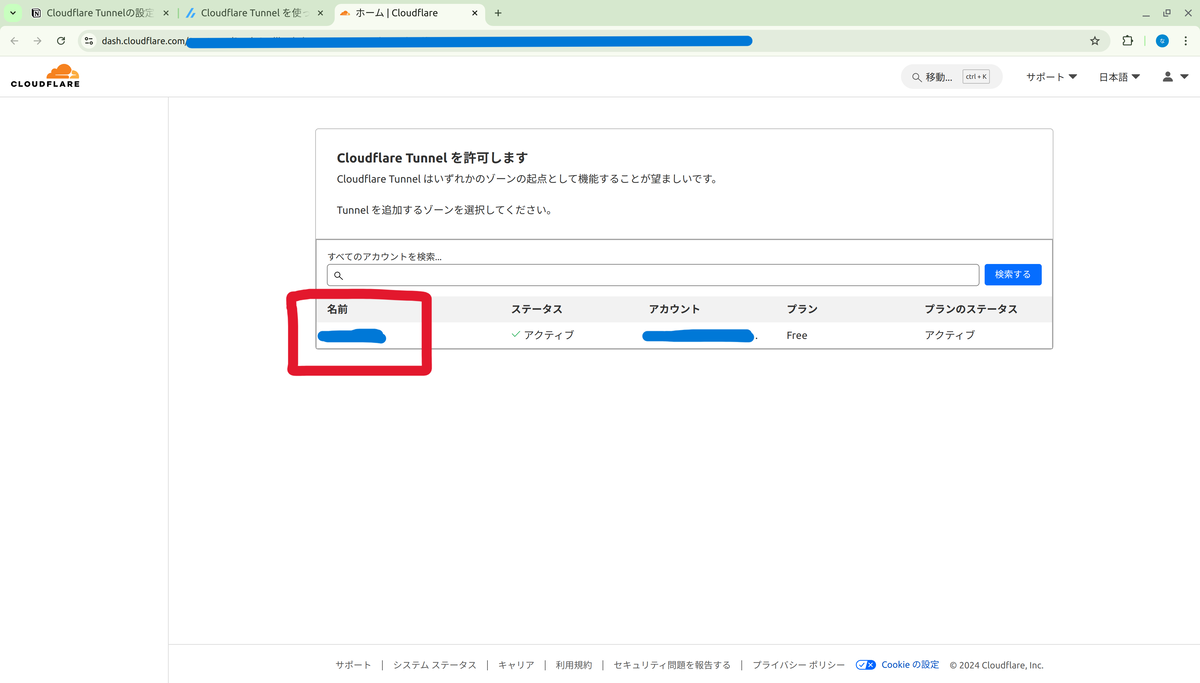Image resolution: width=1200 pixels, height=683 pixels.
Task: Open the footer サポート link
Action: [x=353, y=665]
